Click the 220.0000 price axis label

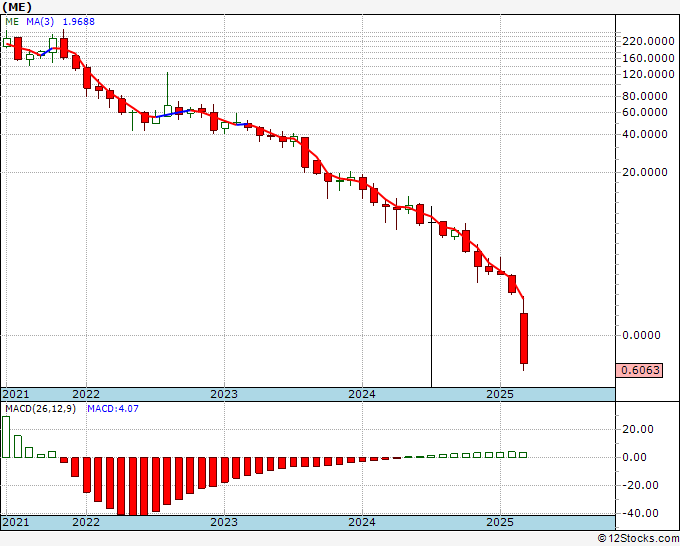(648, 41)
